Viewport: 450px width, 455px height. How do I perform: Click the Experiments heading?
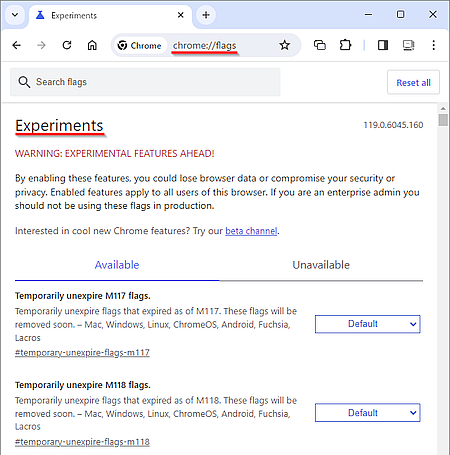click(59, 126)
